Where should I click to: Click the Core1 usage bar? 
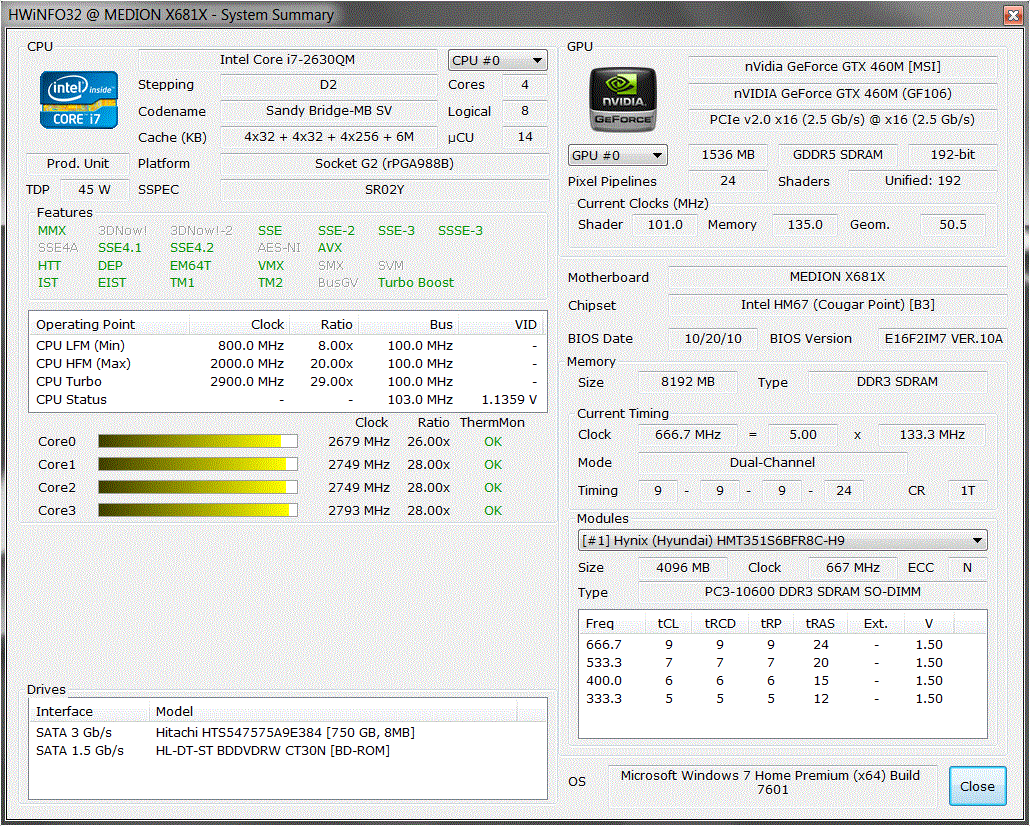coord(198,465)
